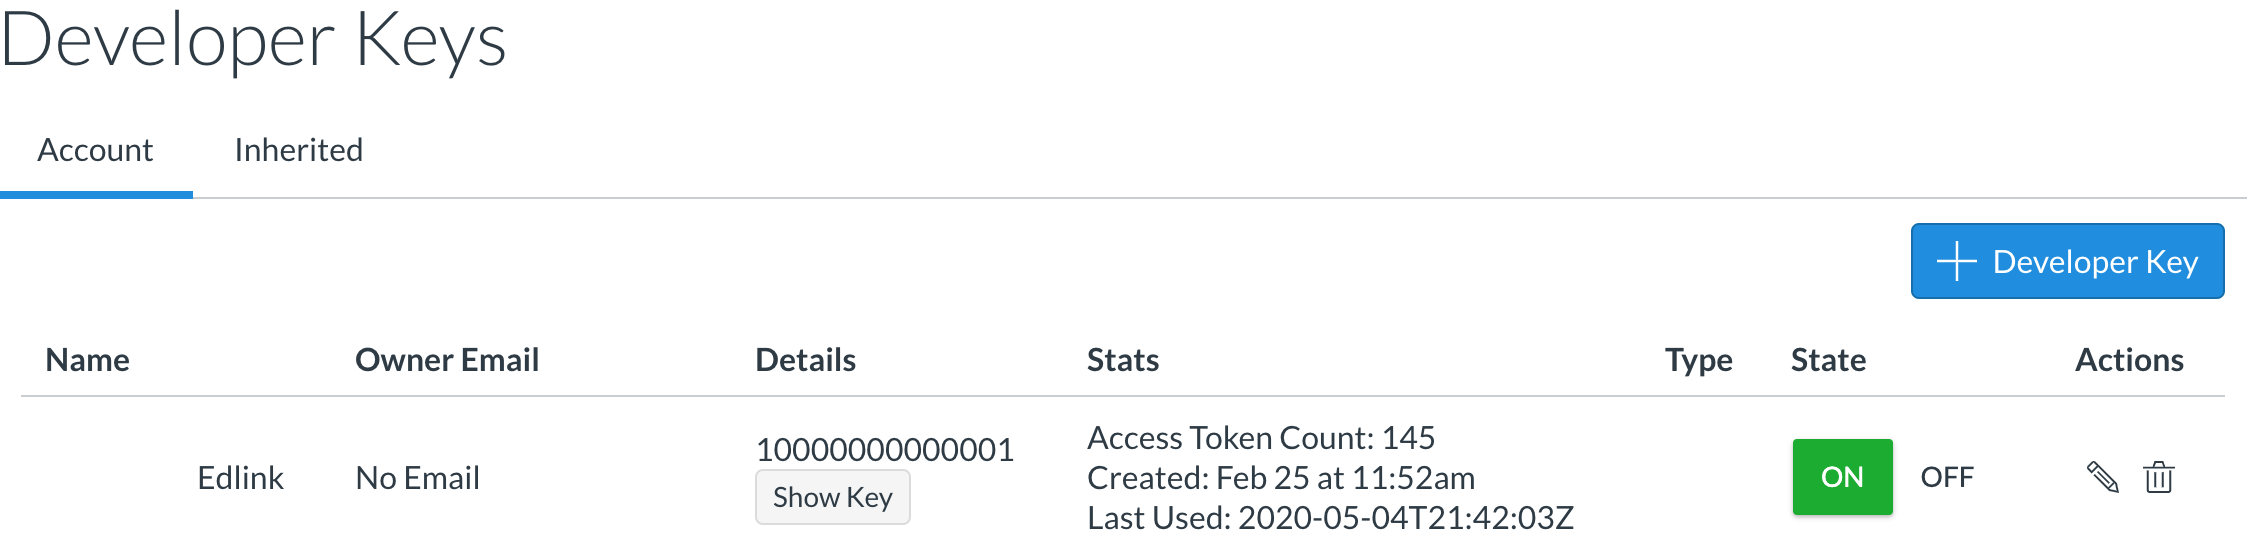Click the Details column header
Viewport: 2247px width, 553px height.
(x=805, y=360)
